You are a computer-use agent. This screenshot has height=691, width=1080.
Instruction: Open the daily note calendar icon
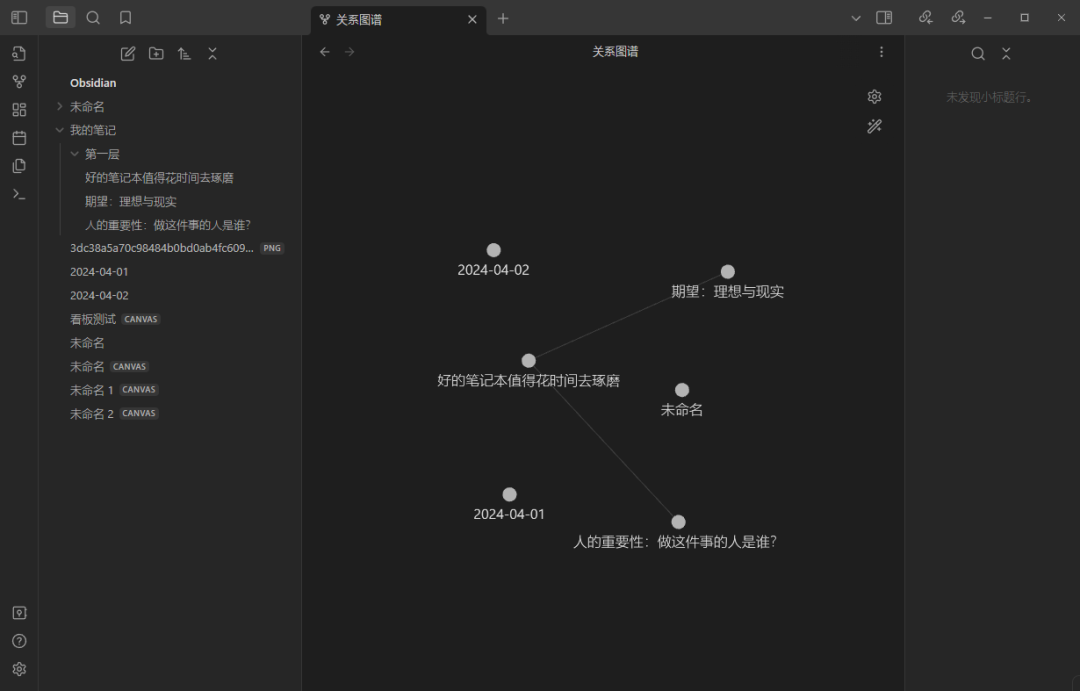pyautogui.click(x=18, y=137)
